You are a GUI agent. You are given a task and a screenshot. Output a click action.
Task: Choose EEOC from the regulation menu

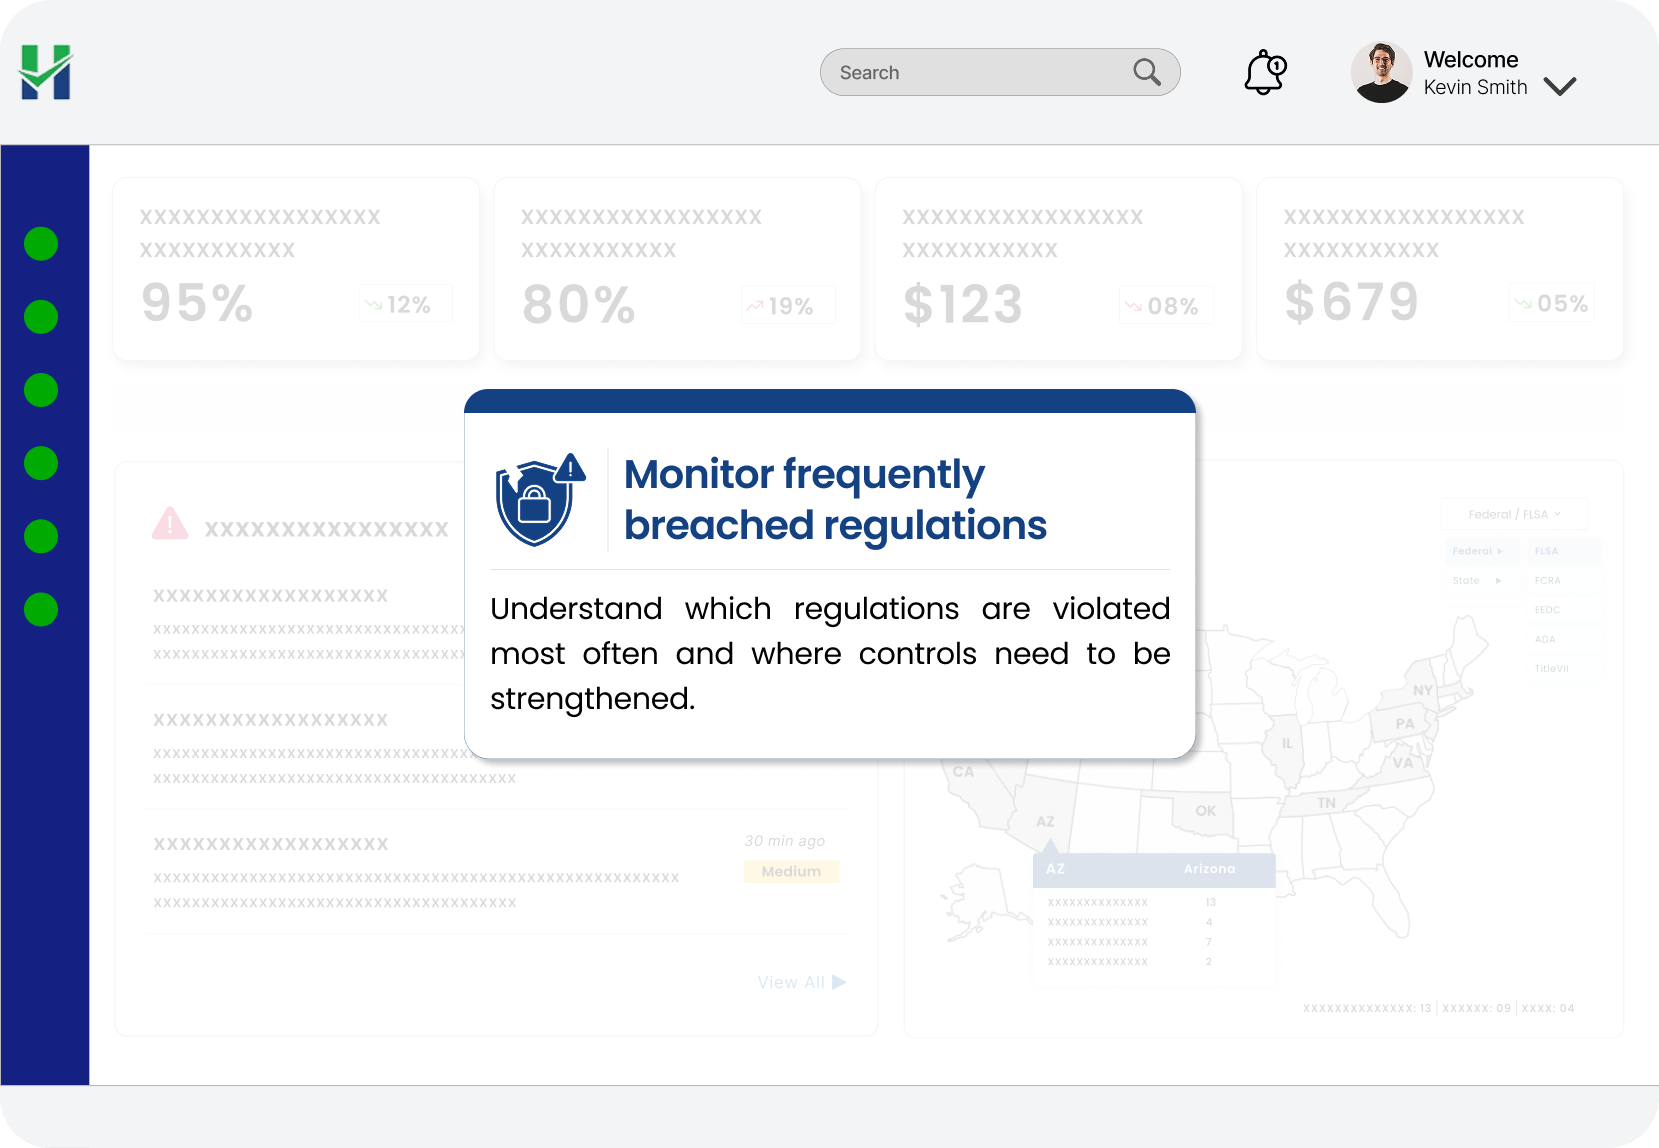pyautogui.click(x=1547, y=610)
